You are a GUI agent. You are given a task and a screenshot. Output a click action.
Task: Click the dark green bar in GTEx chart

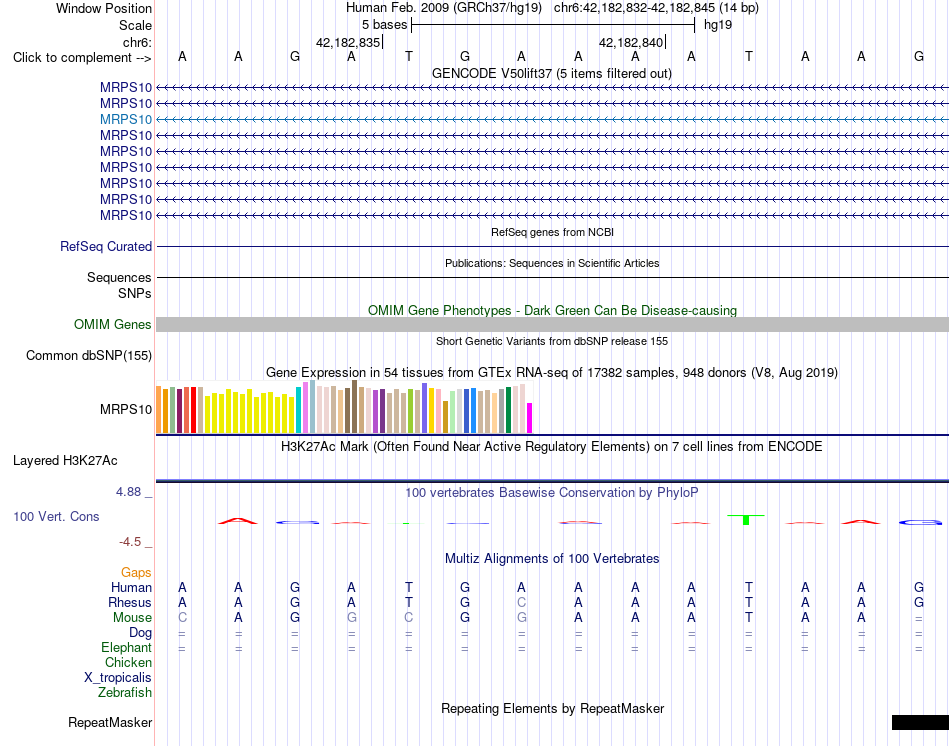click(x=508, y=410)
